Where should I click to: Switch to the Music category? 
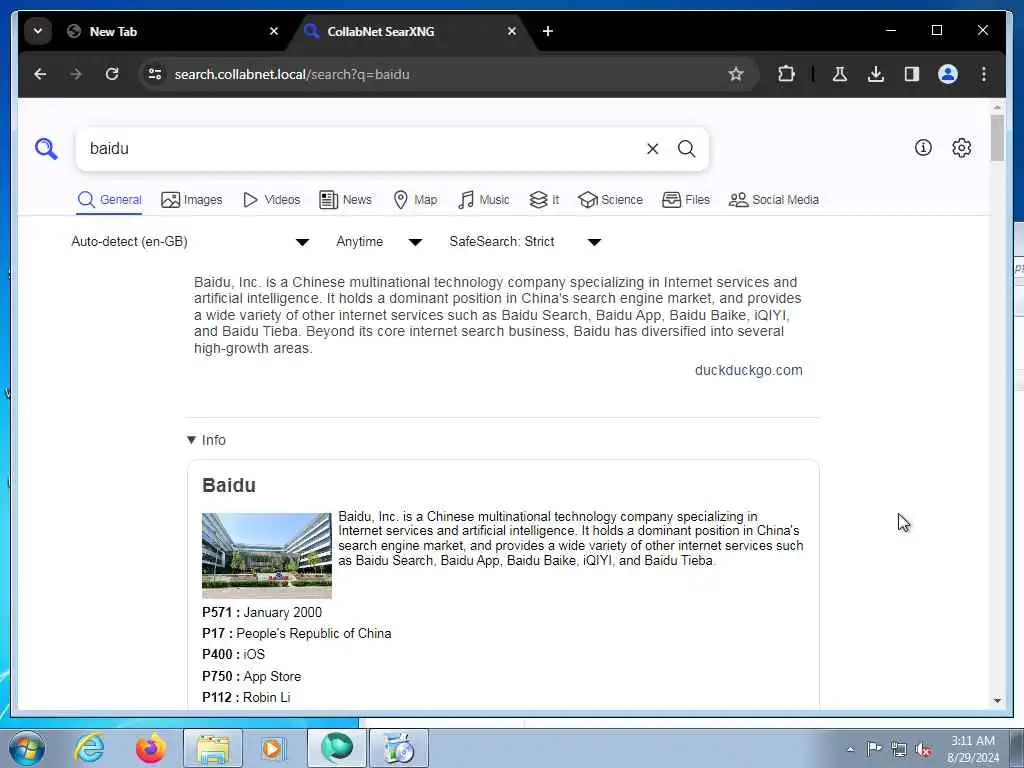[x=484, y=200]
